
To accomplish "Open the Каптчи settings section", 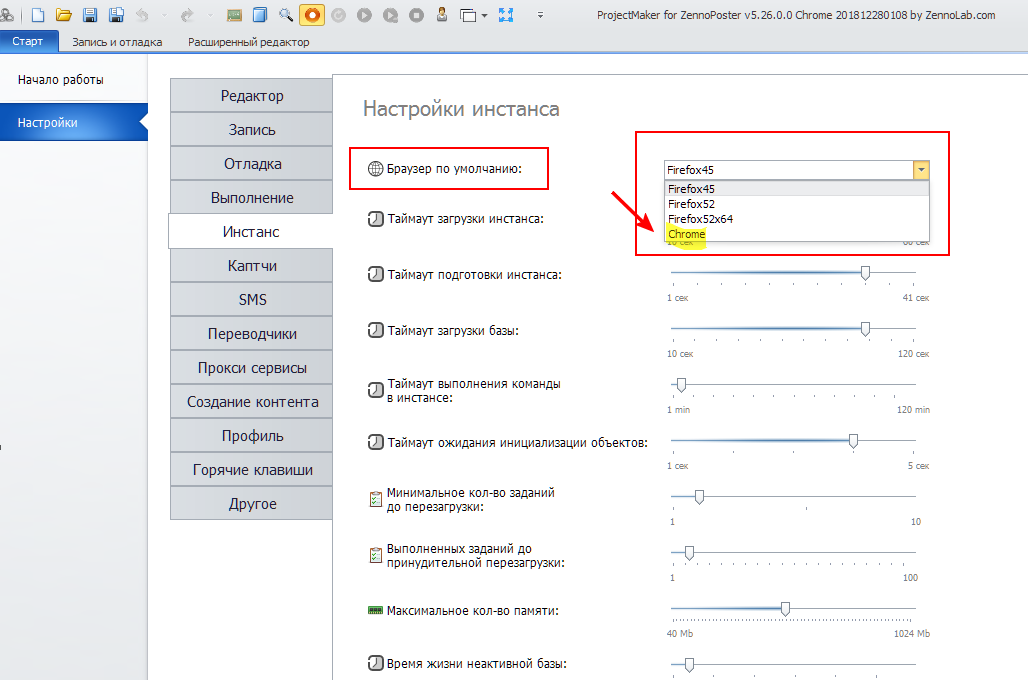I will [252, 266].
